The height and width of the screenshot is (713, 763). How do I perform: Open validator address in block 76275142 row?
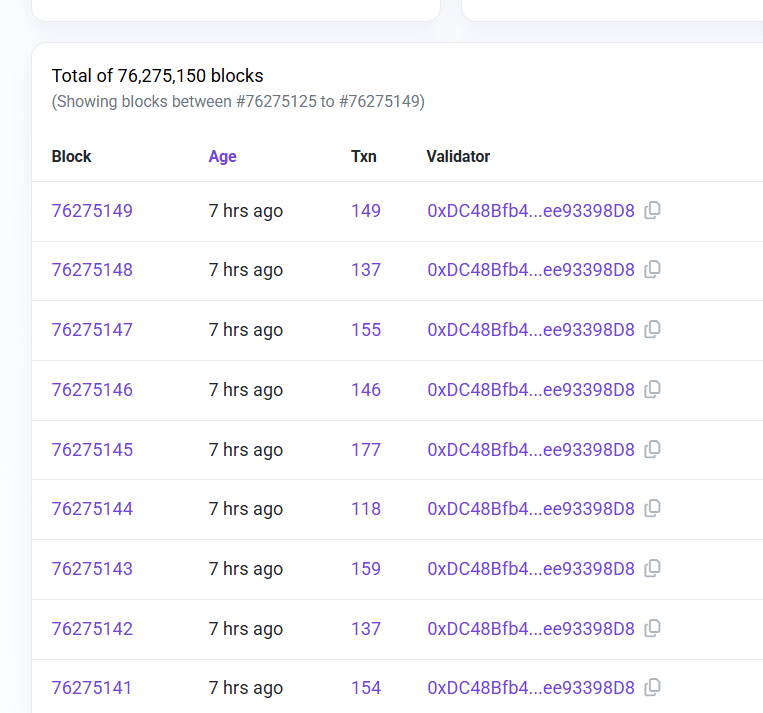530,629
